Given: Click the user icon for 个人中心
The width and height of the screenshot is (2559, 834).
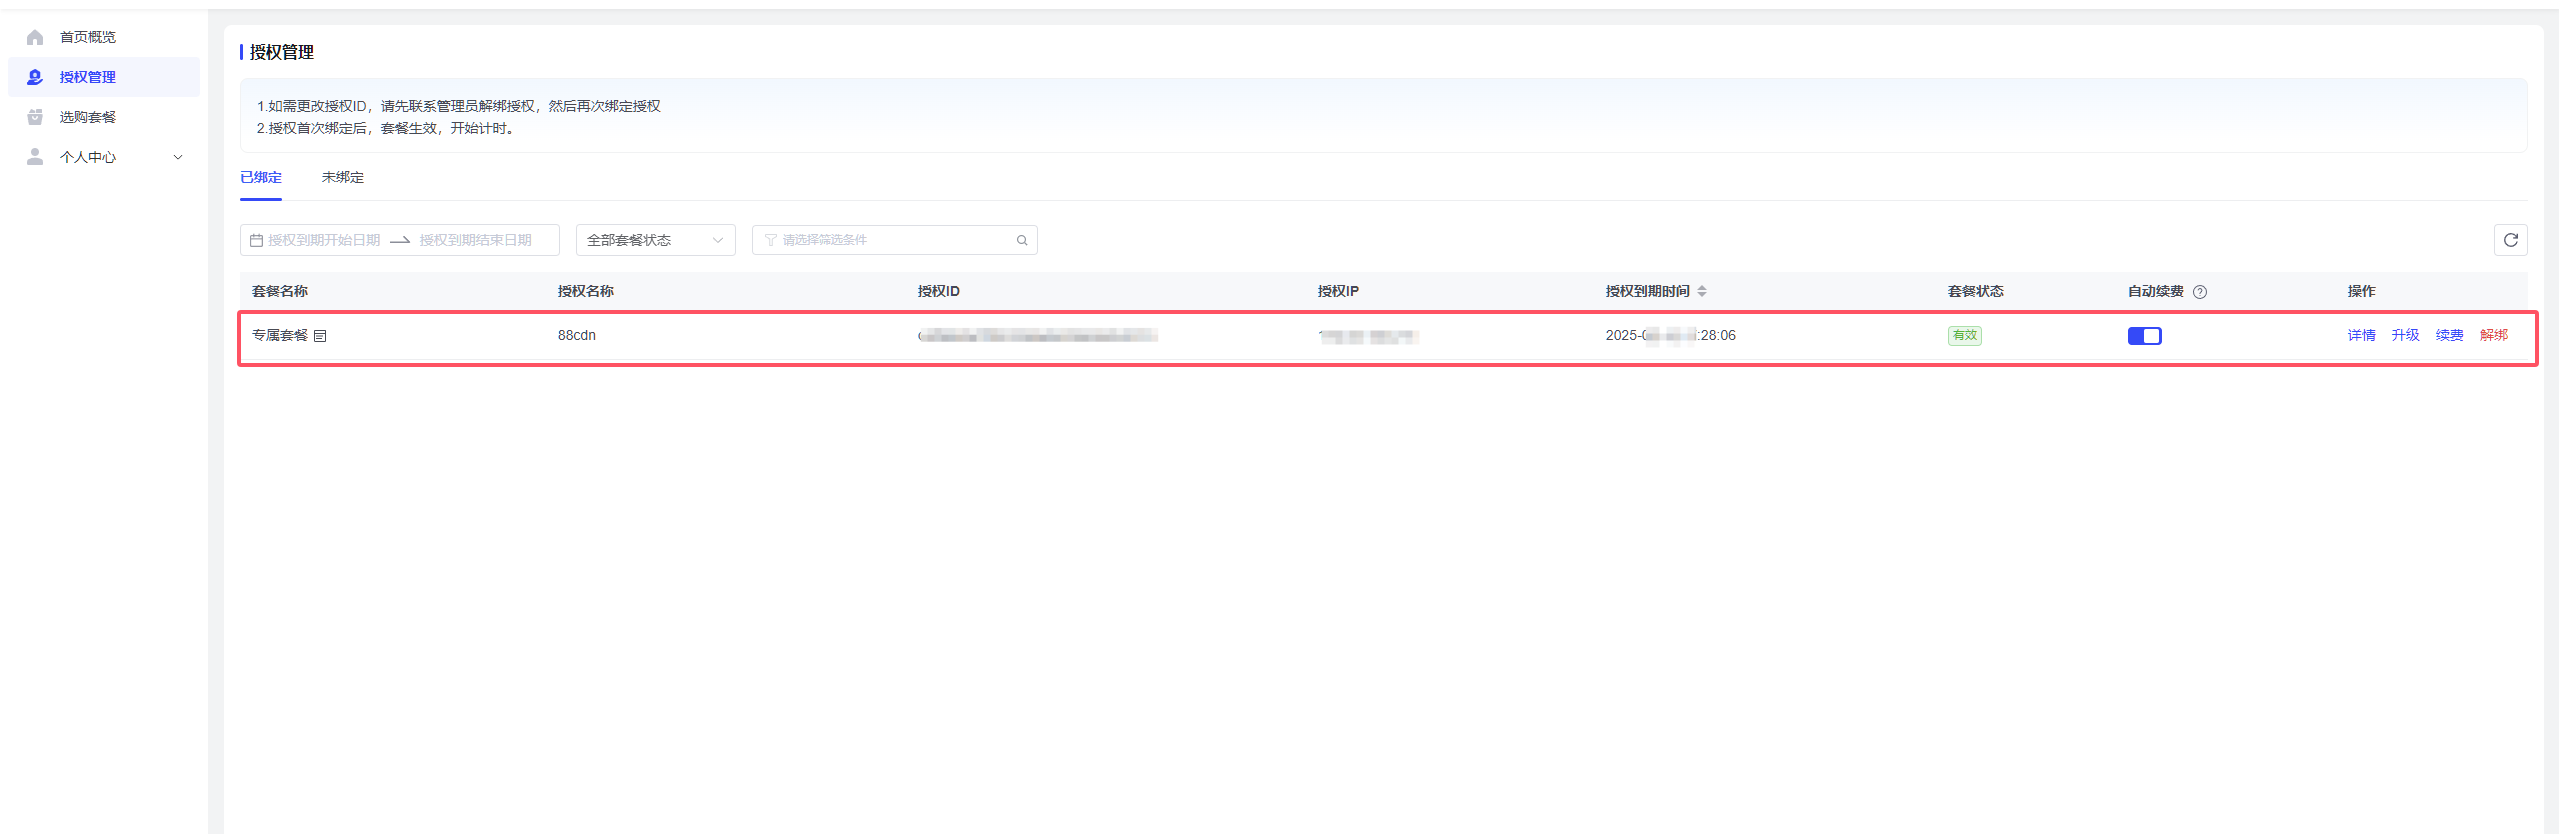Looking at the screenshot, I should coord(35,157).
